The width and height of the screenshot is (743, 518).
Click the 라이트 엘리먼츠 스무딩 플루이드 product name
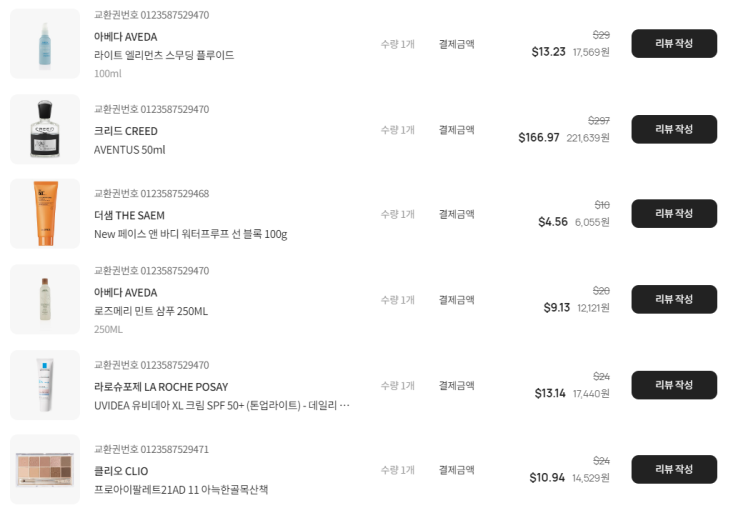(x=164, y=55)
